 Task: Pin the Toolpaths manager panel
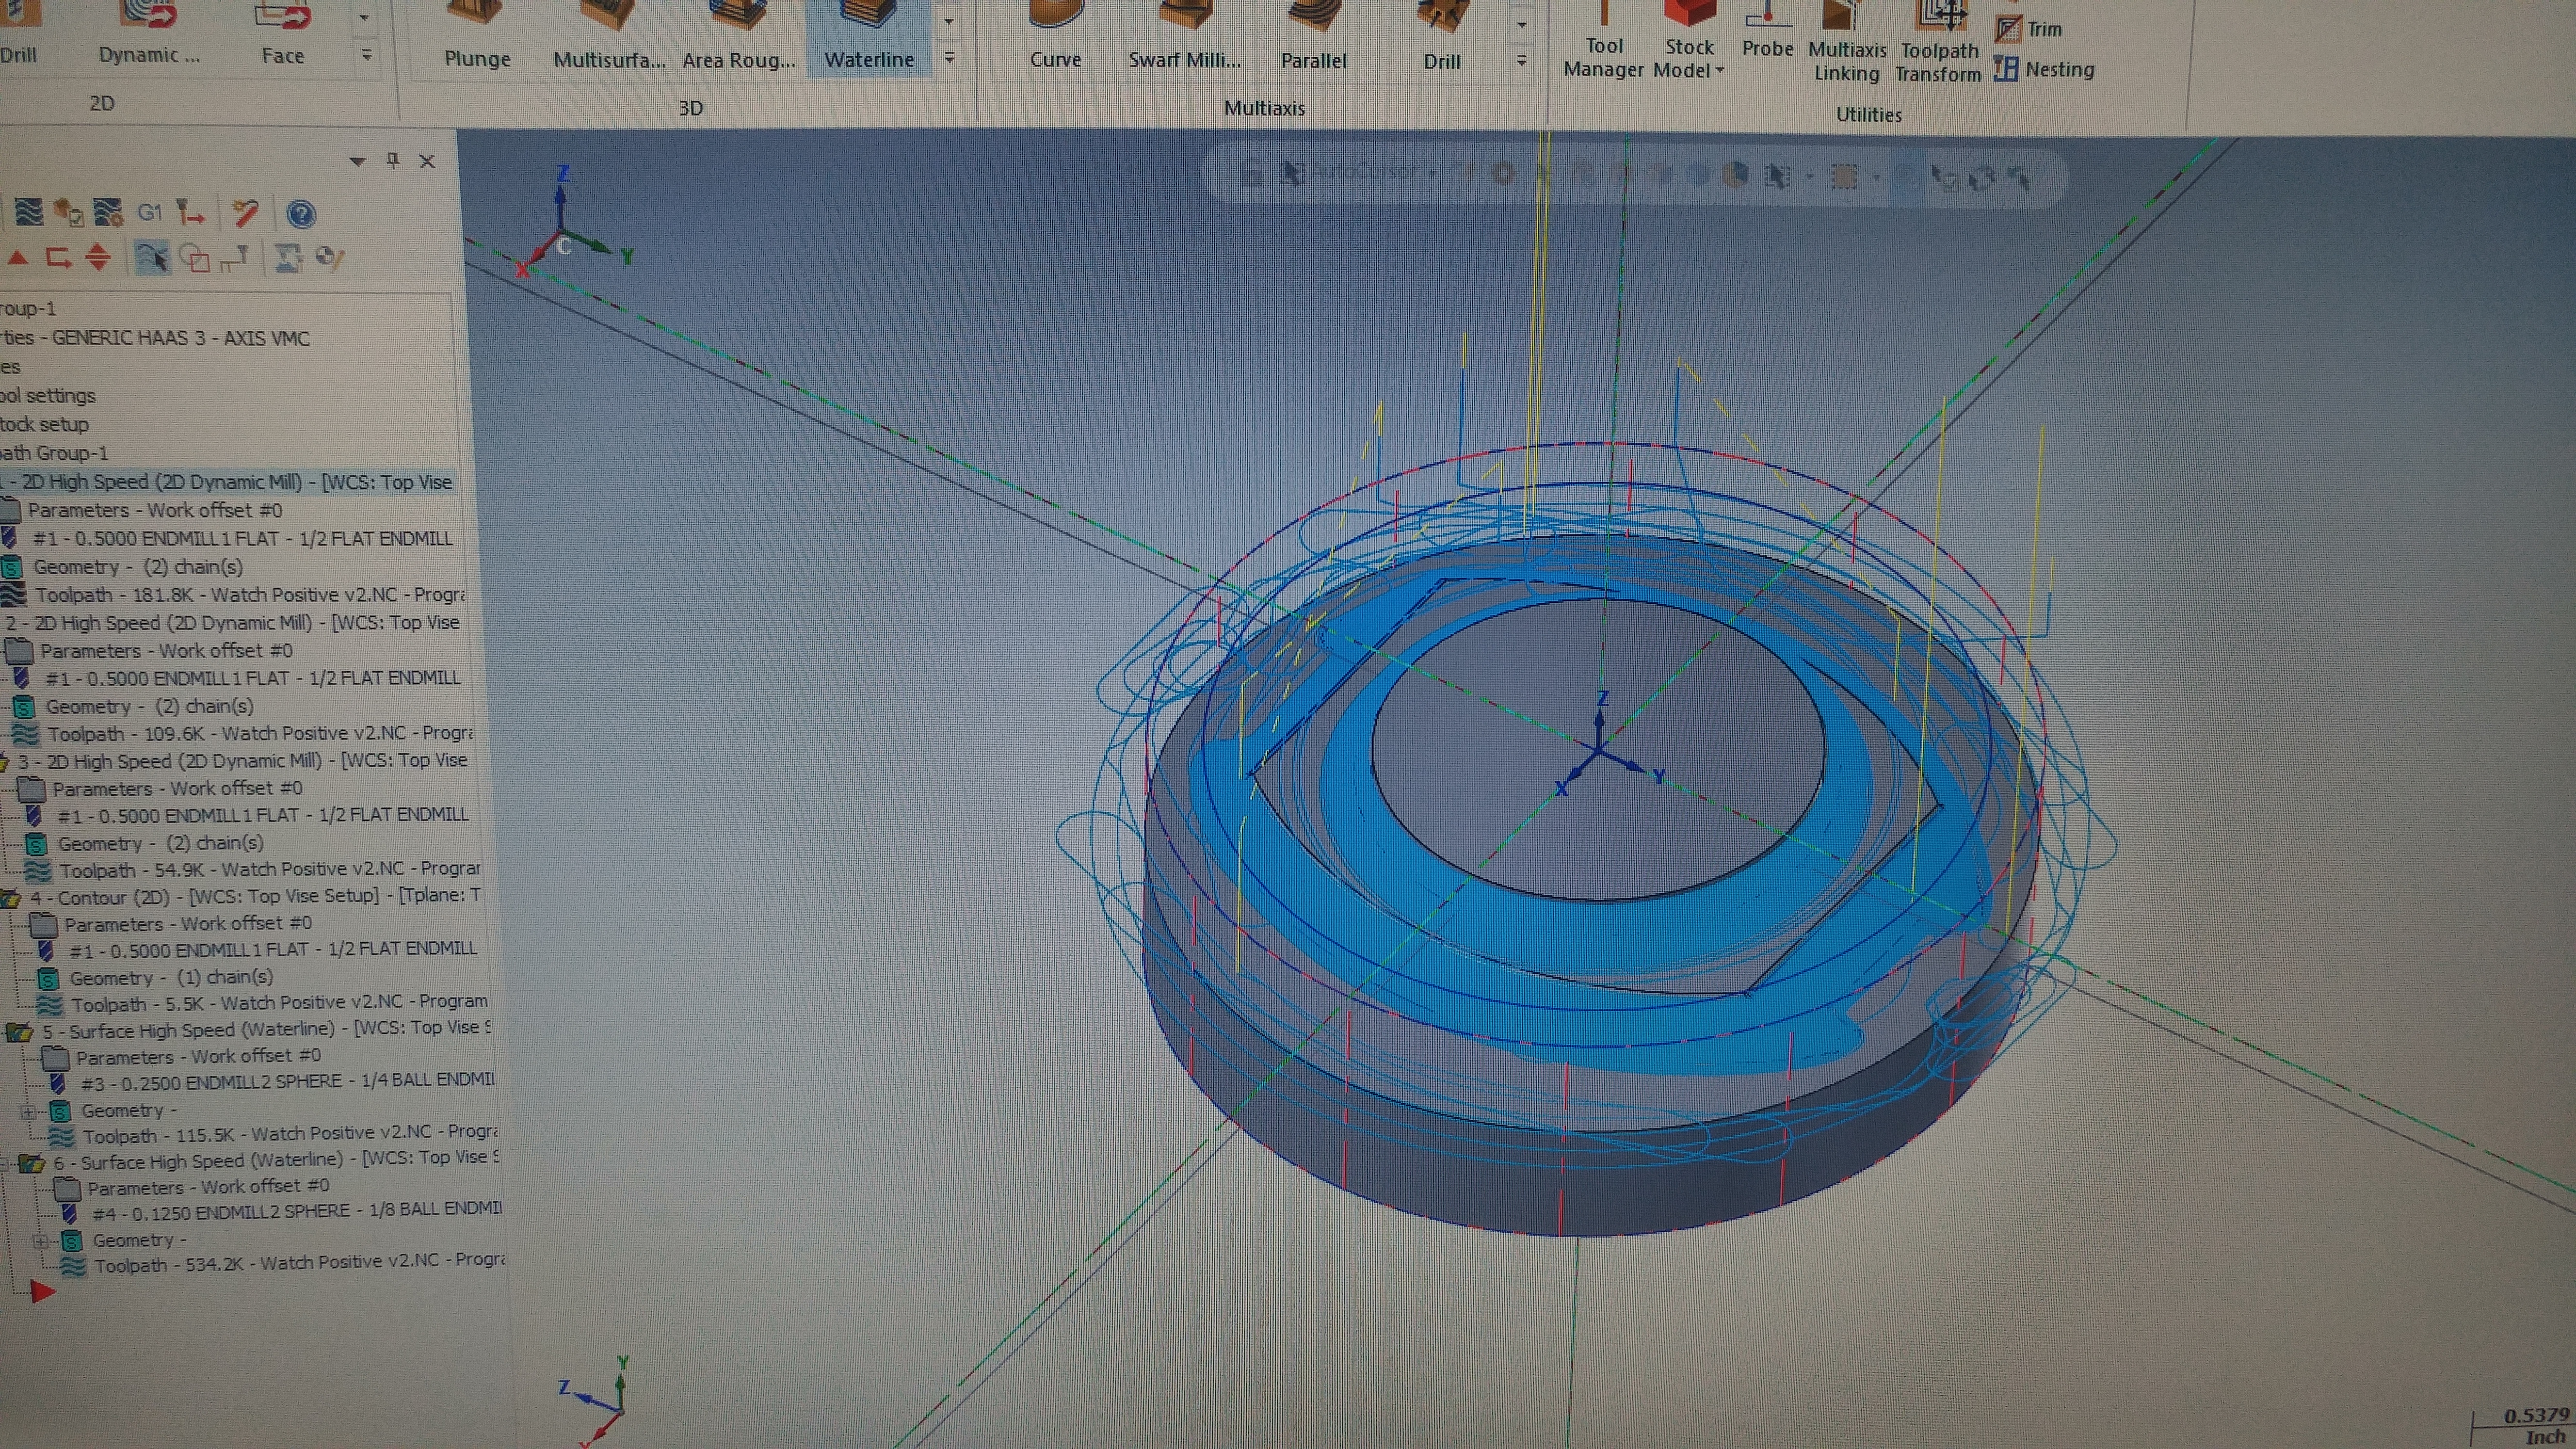point(393,160)
